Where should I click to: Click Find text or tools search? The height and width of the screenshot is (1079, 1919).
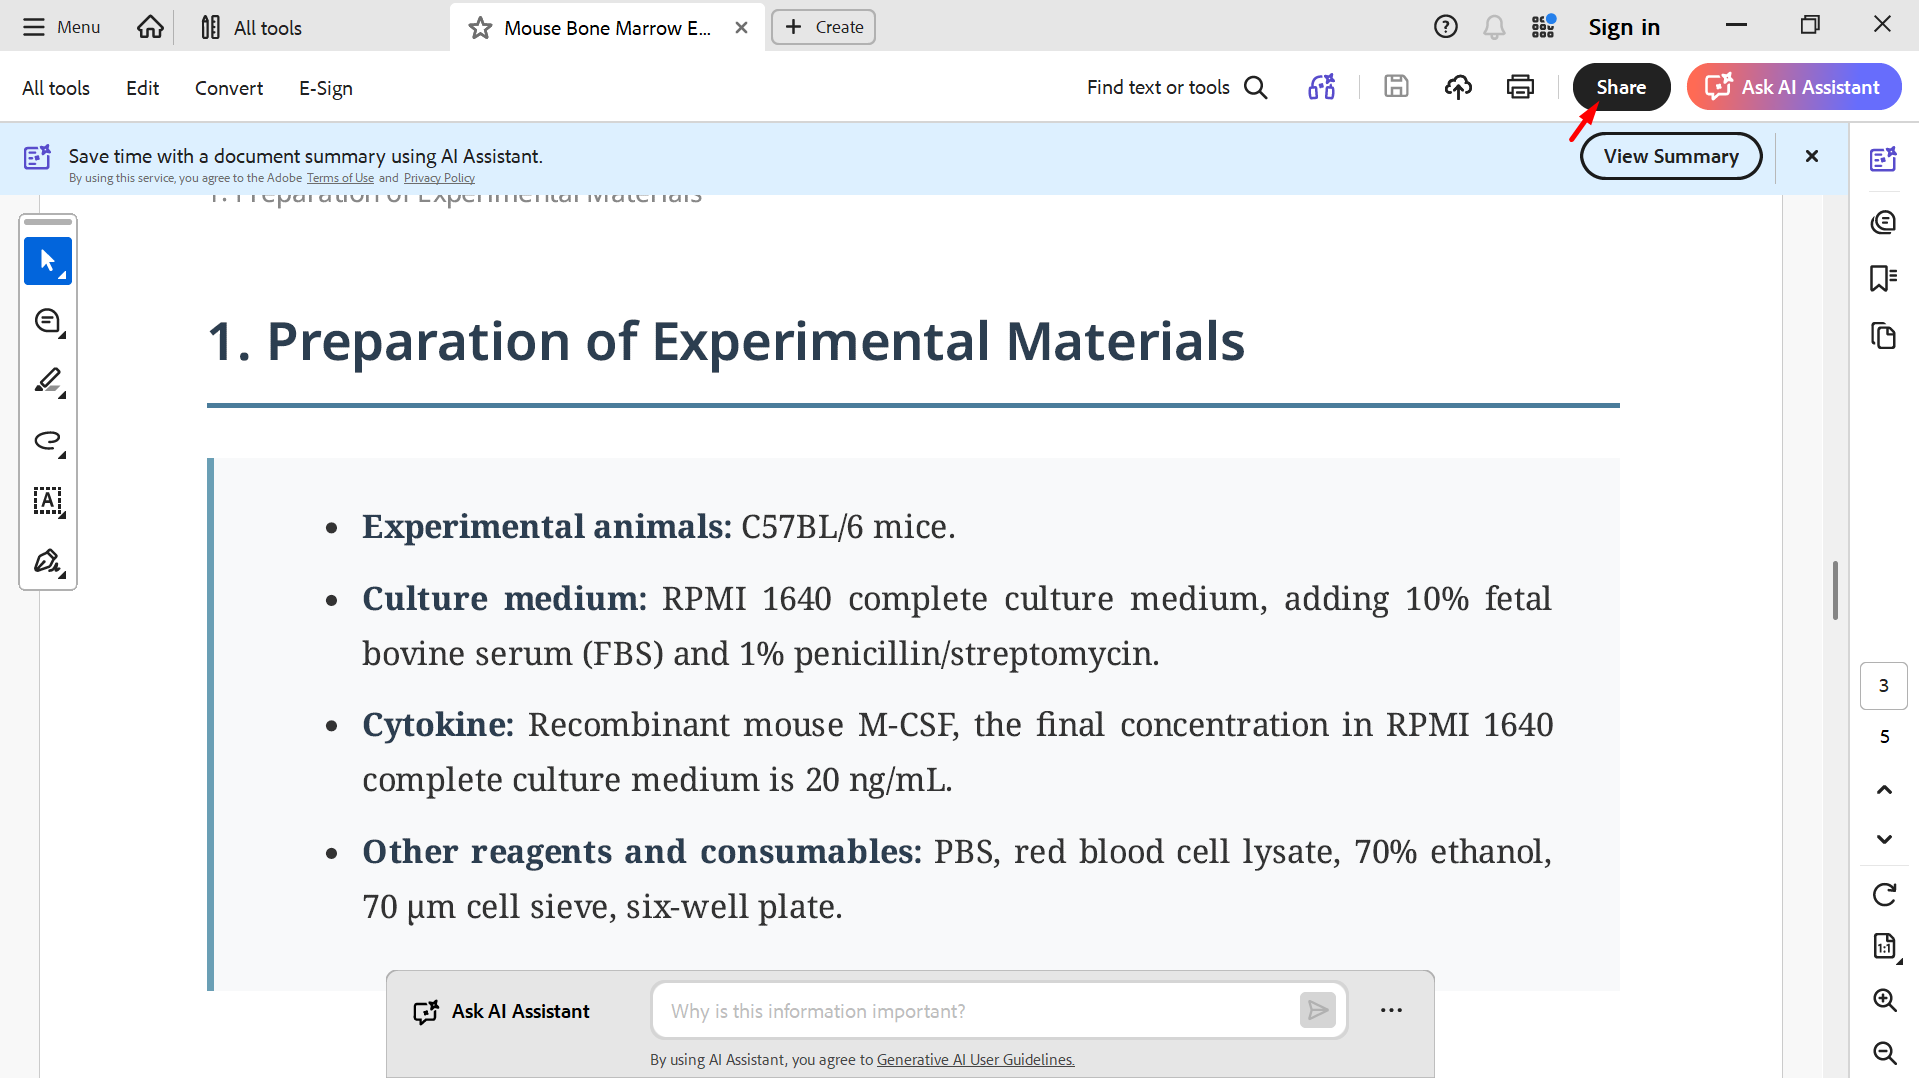(1177, 87)
